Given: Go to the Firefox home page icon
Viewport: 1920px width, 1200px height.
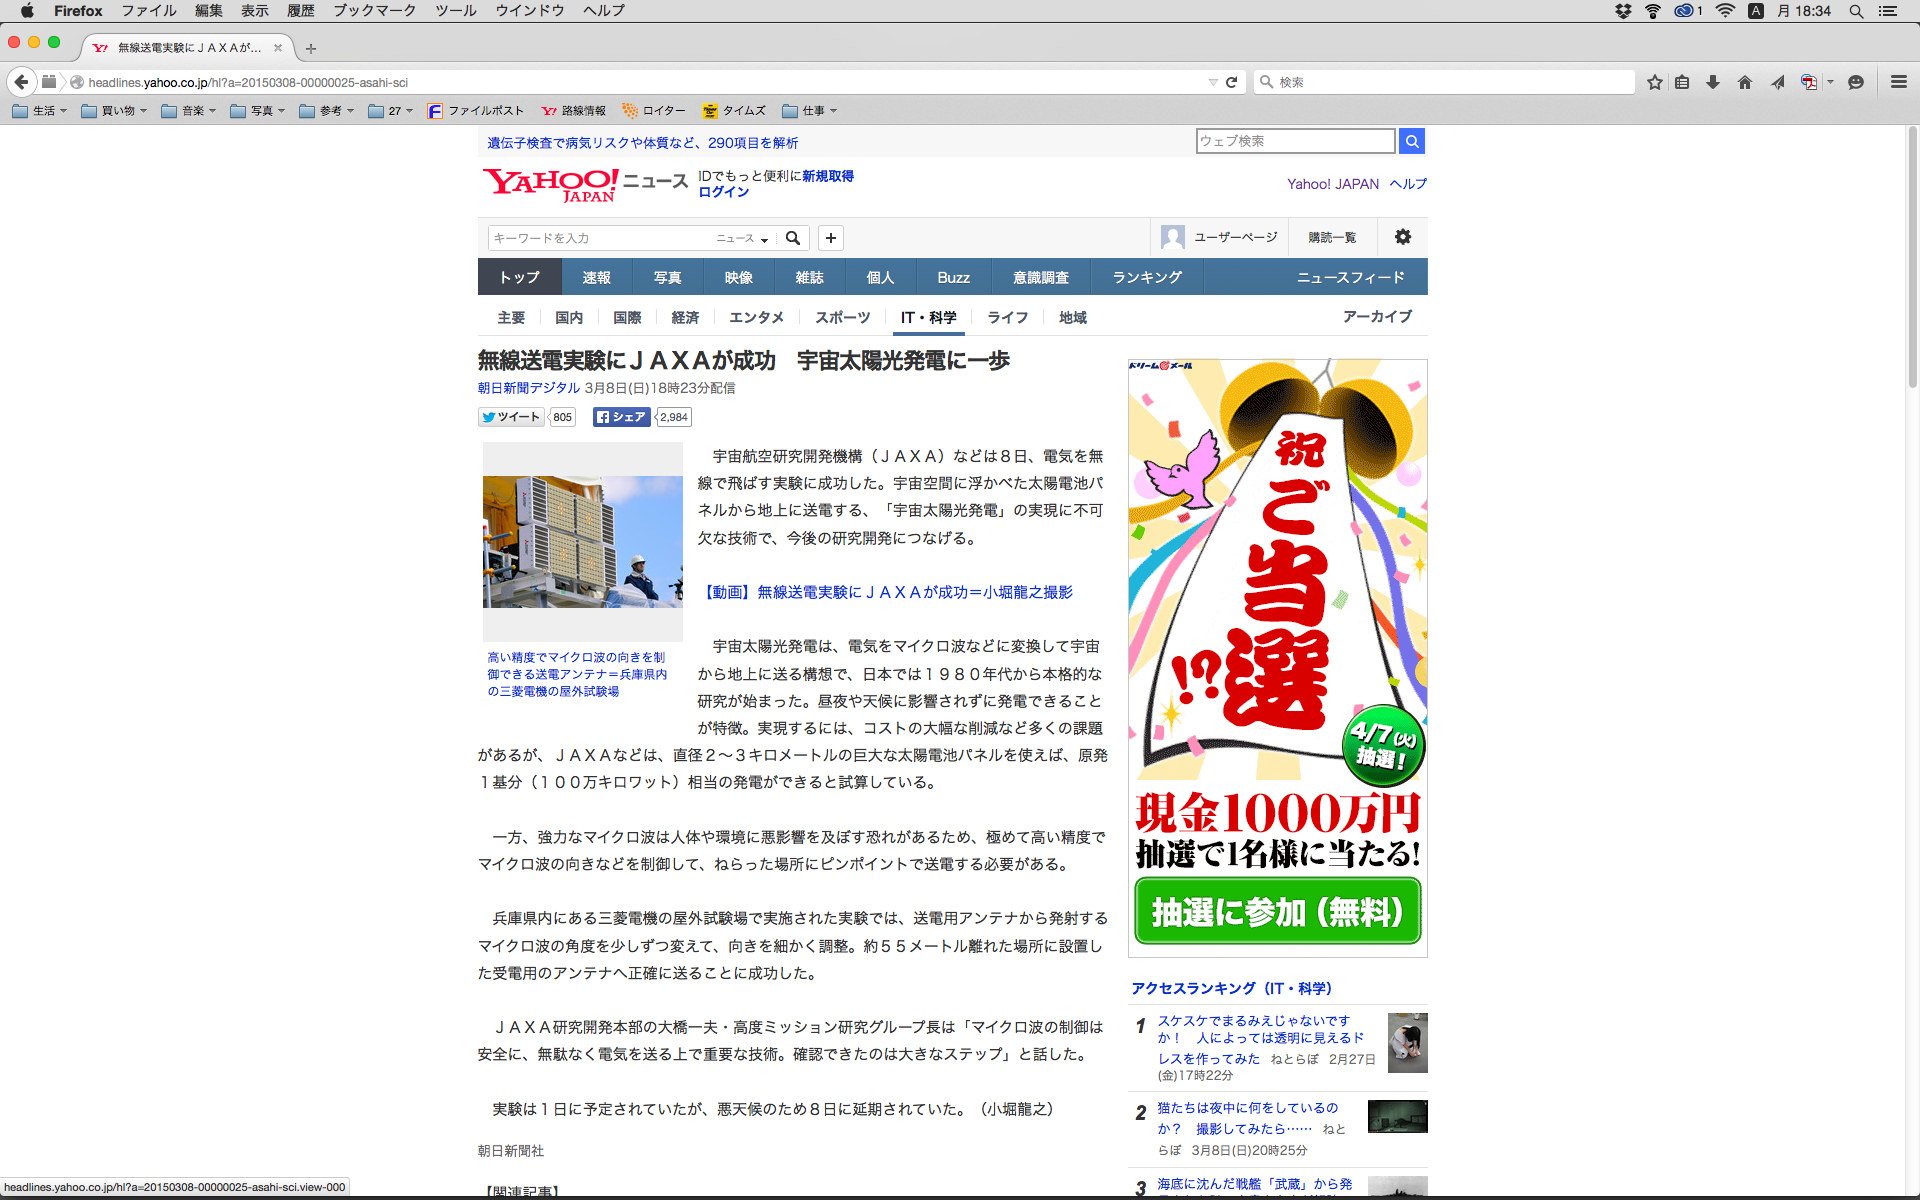Looking at the screenshot, I should point(1745,82).
